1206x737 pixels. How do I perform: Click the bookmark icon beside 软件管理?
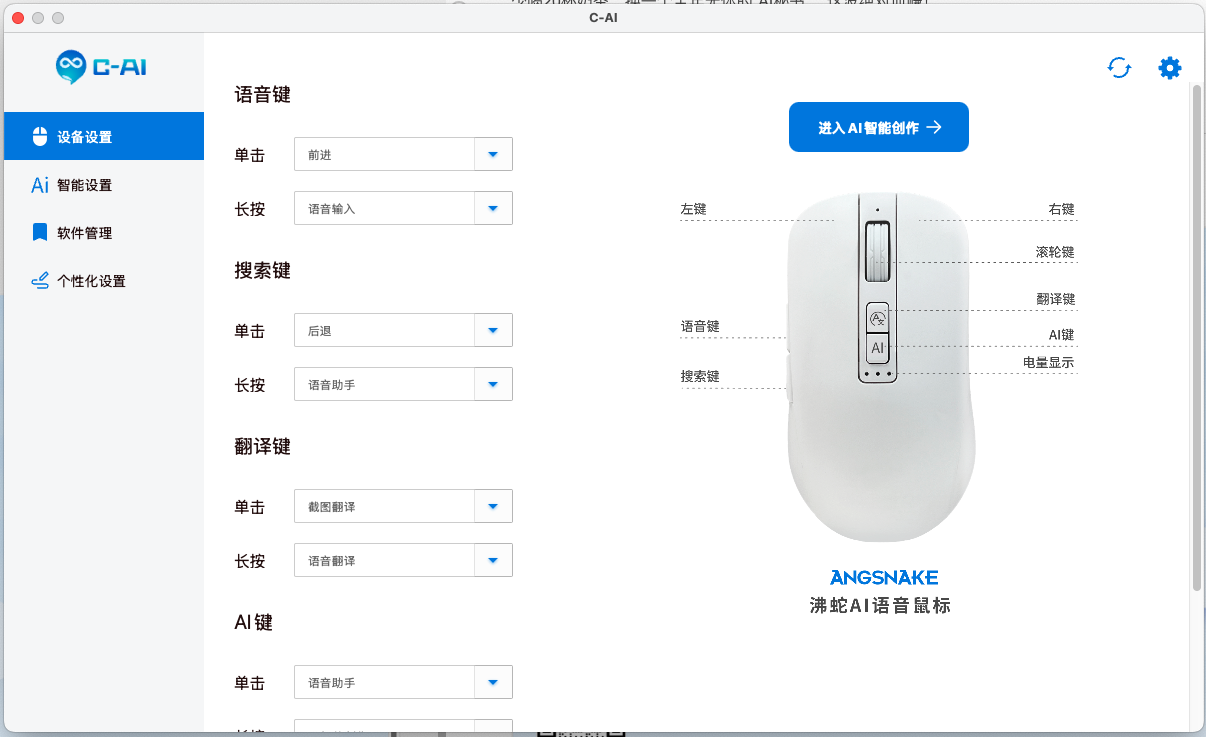40,233
